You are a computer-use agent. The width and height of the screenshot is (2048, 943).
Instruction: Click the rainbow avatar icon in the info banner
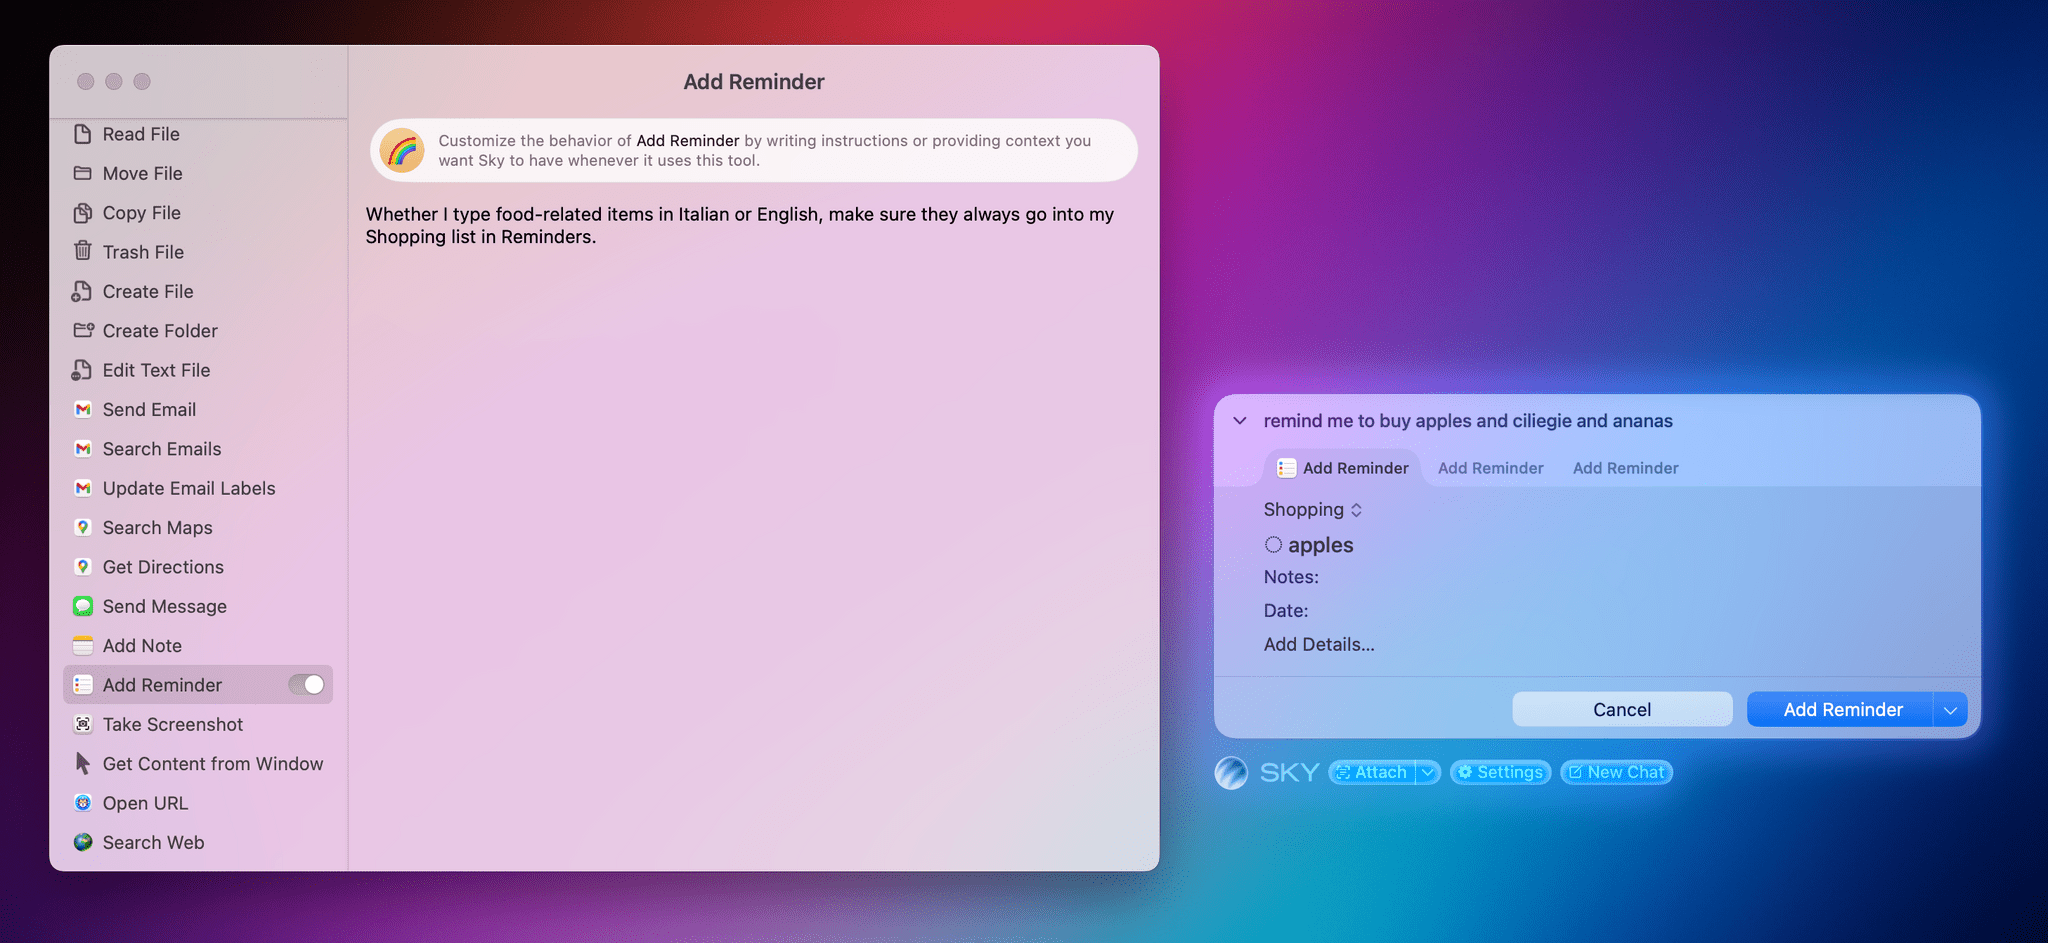click(x=402, y=150)
